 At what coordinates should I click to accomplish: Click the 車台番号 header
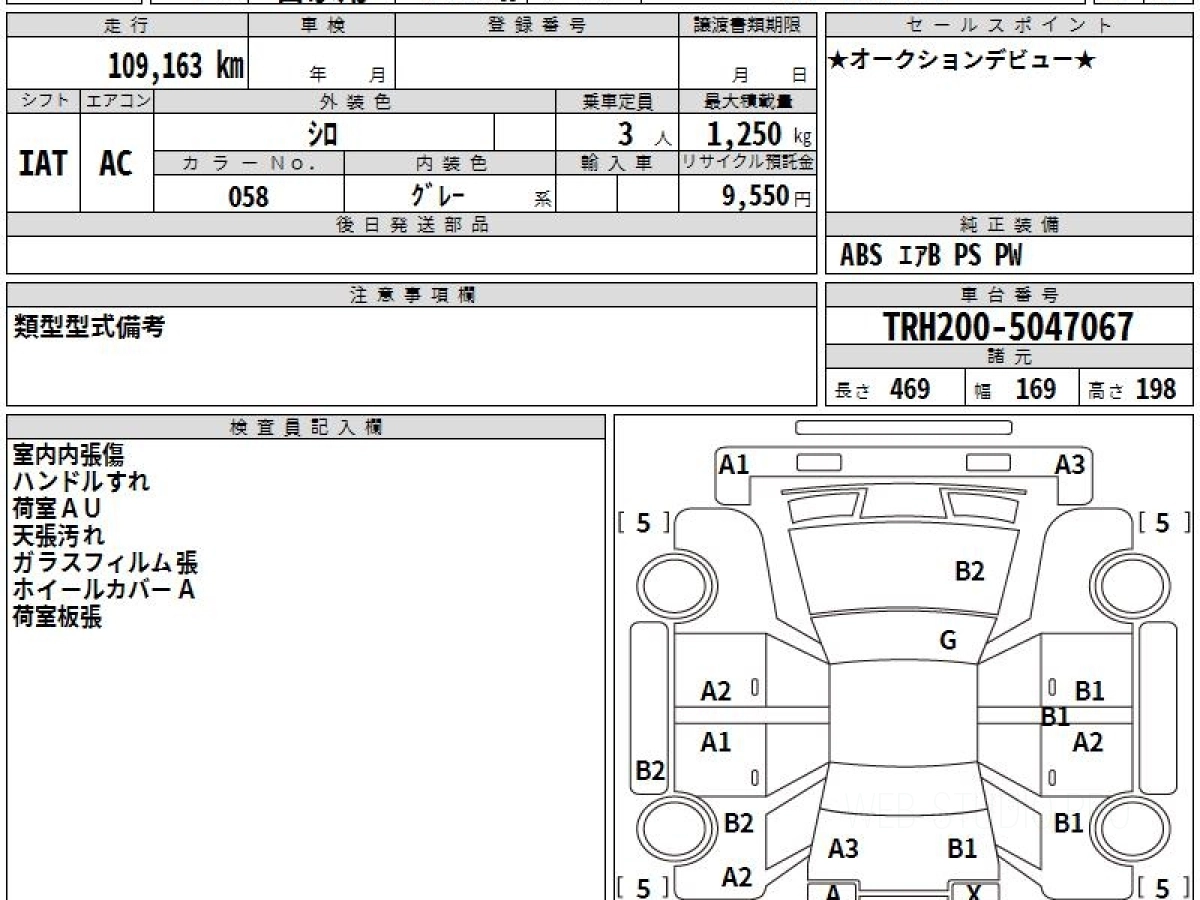point(1010,295)
